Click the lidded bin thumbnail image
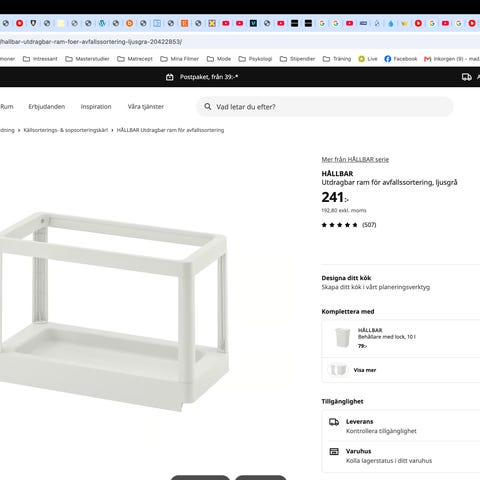 (x=342, y=338)
